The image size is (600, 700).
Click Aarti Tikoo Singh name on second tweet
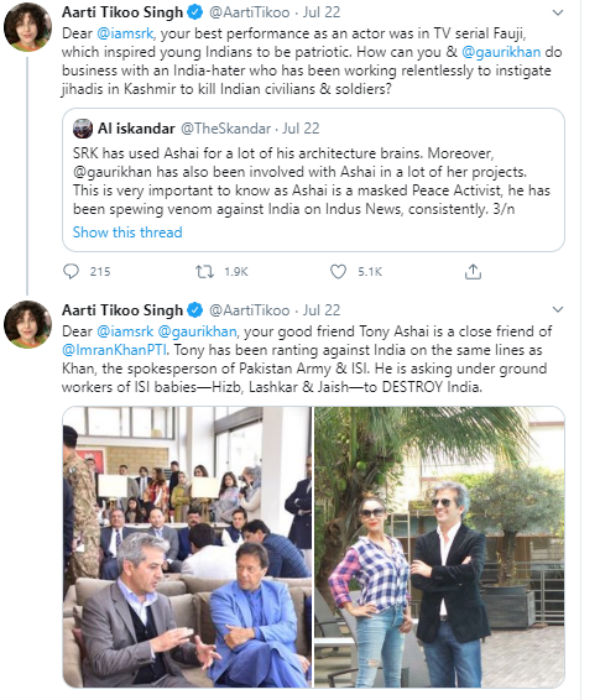coord(122,310)
